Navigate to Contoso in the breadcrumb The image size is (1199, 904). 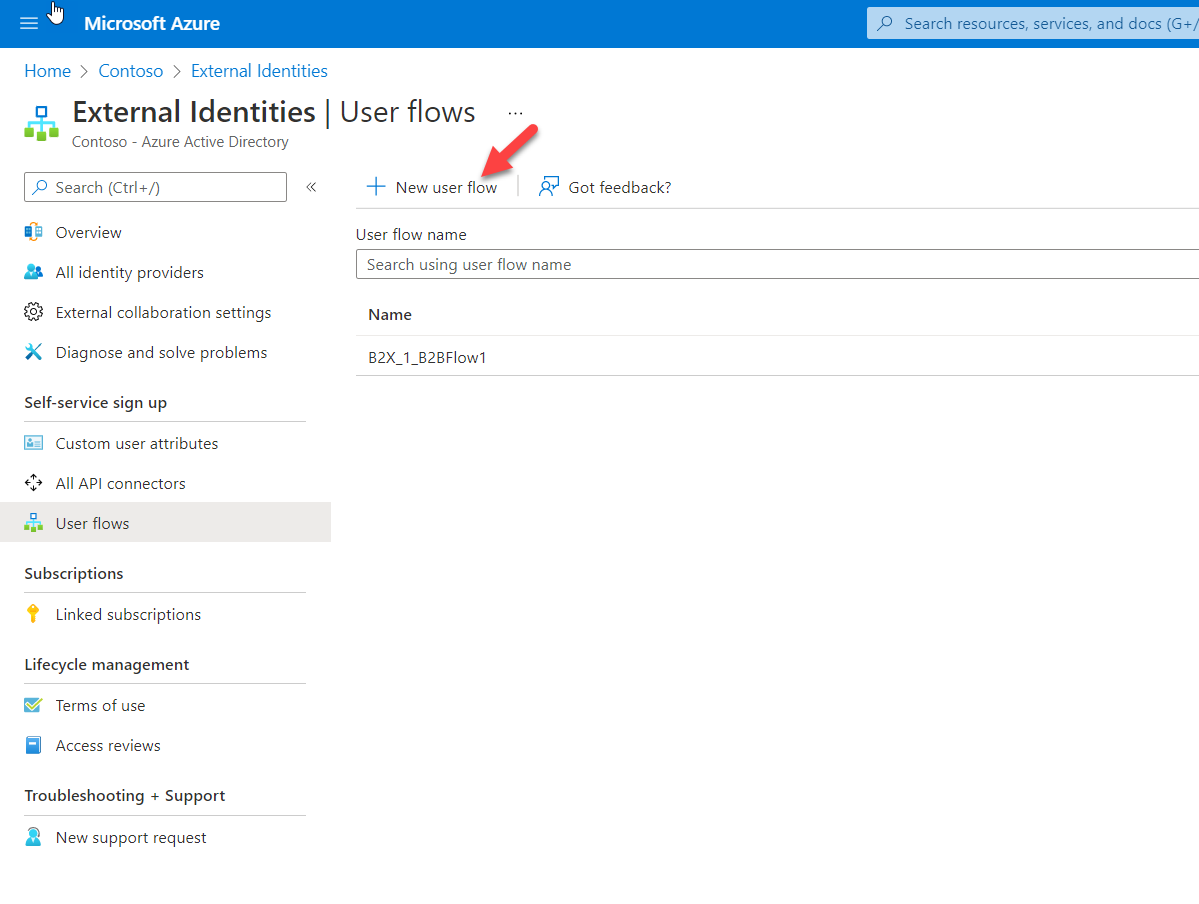pos(131,71)
